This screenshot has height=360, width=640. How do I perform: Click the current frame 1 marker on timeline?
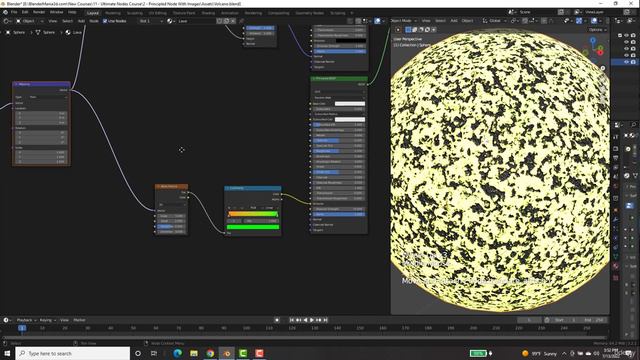22,328
